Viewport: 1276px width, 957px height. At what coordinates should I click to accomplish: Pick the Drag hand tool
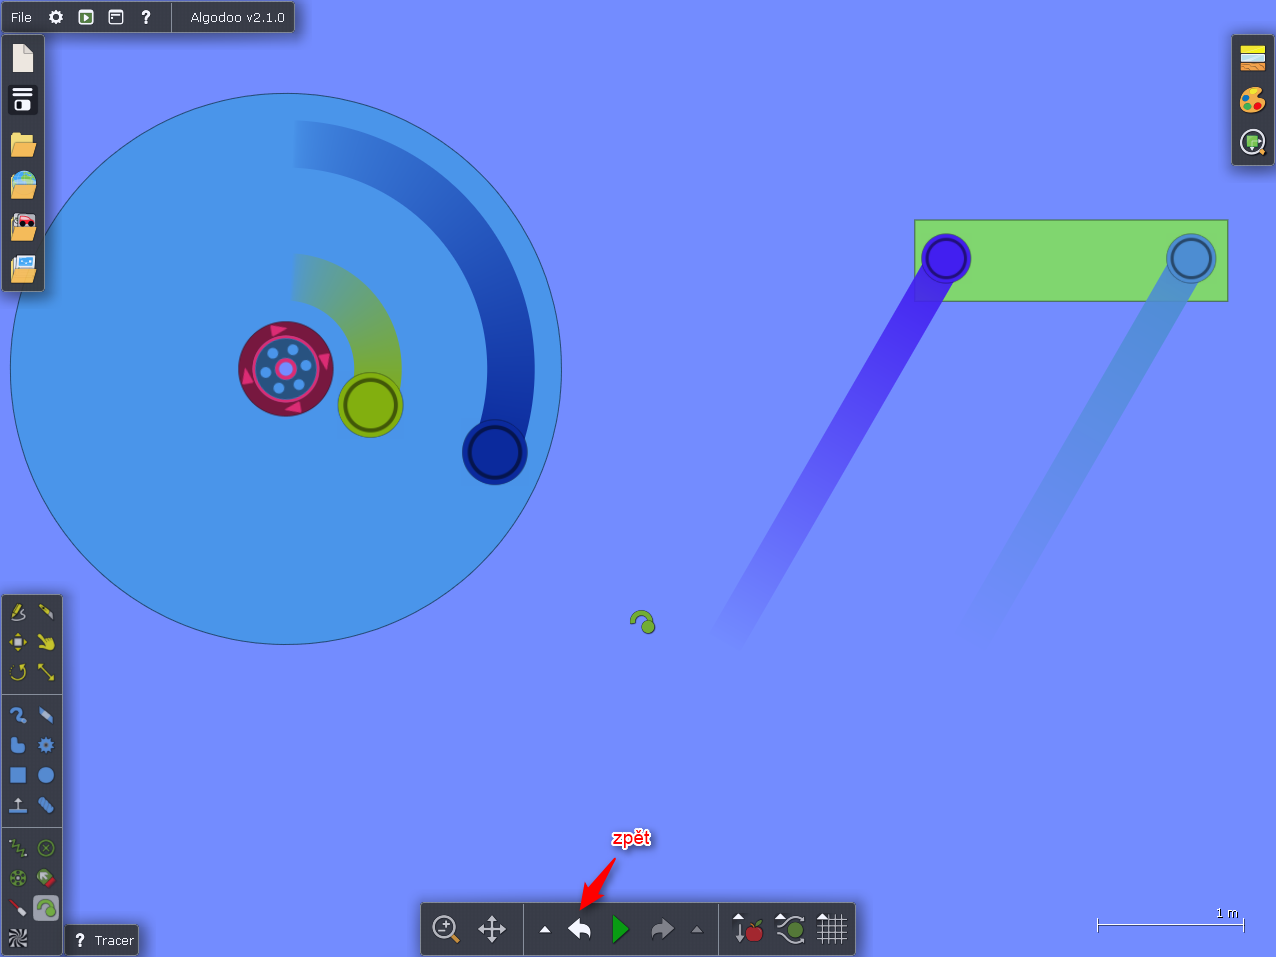coord(46,641)
